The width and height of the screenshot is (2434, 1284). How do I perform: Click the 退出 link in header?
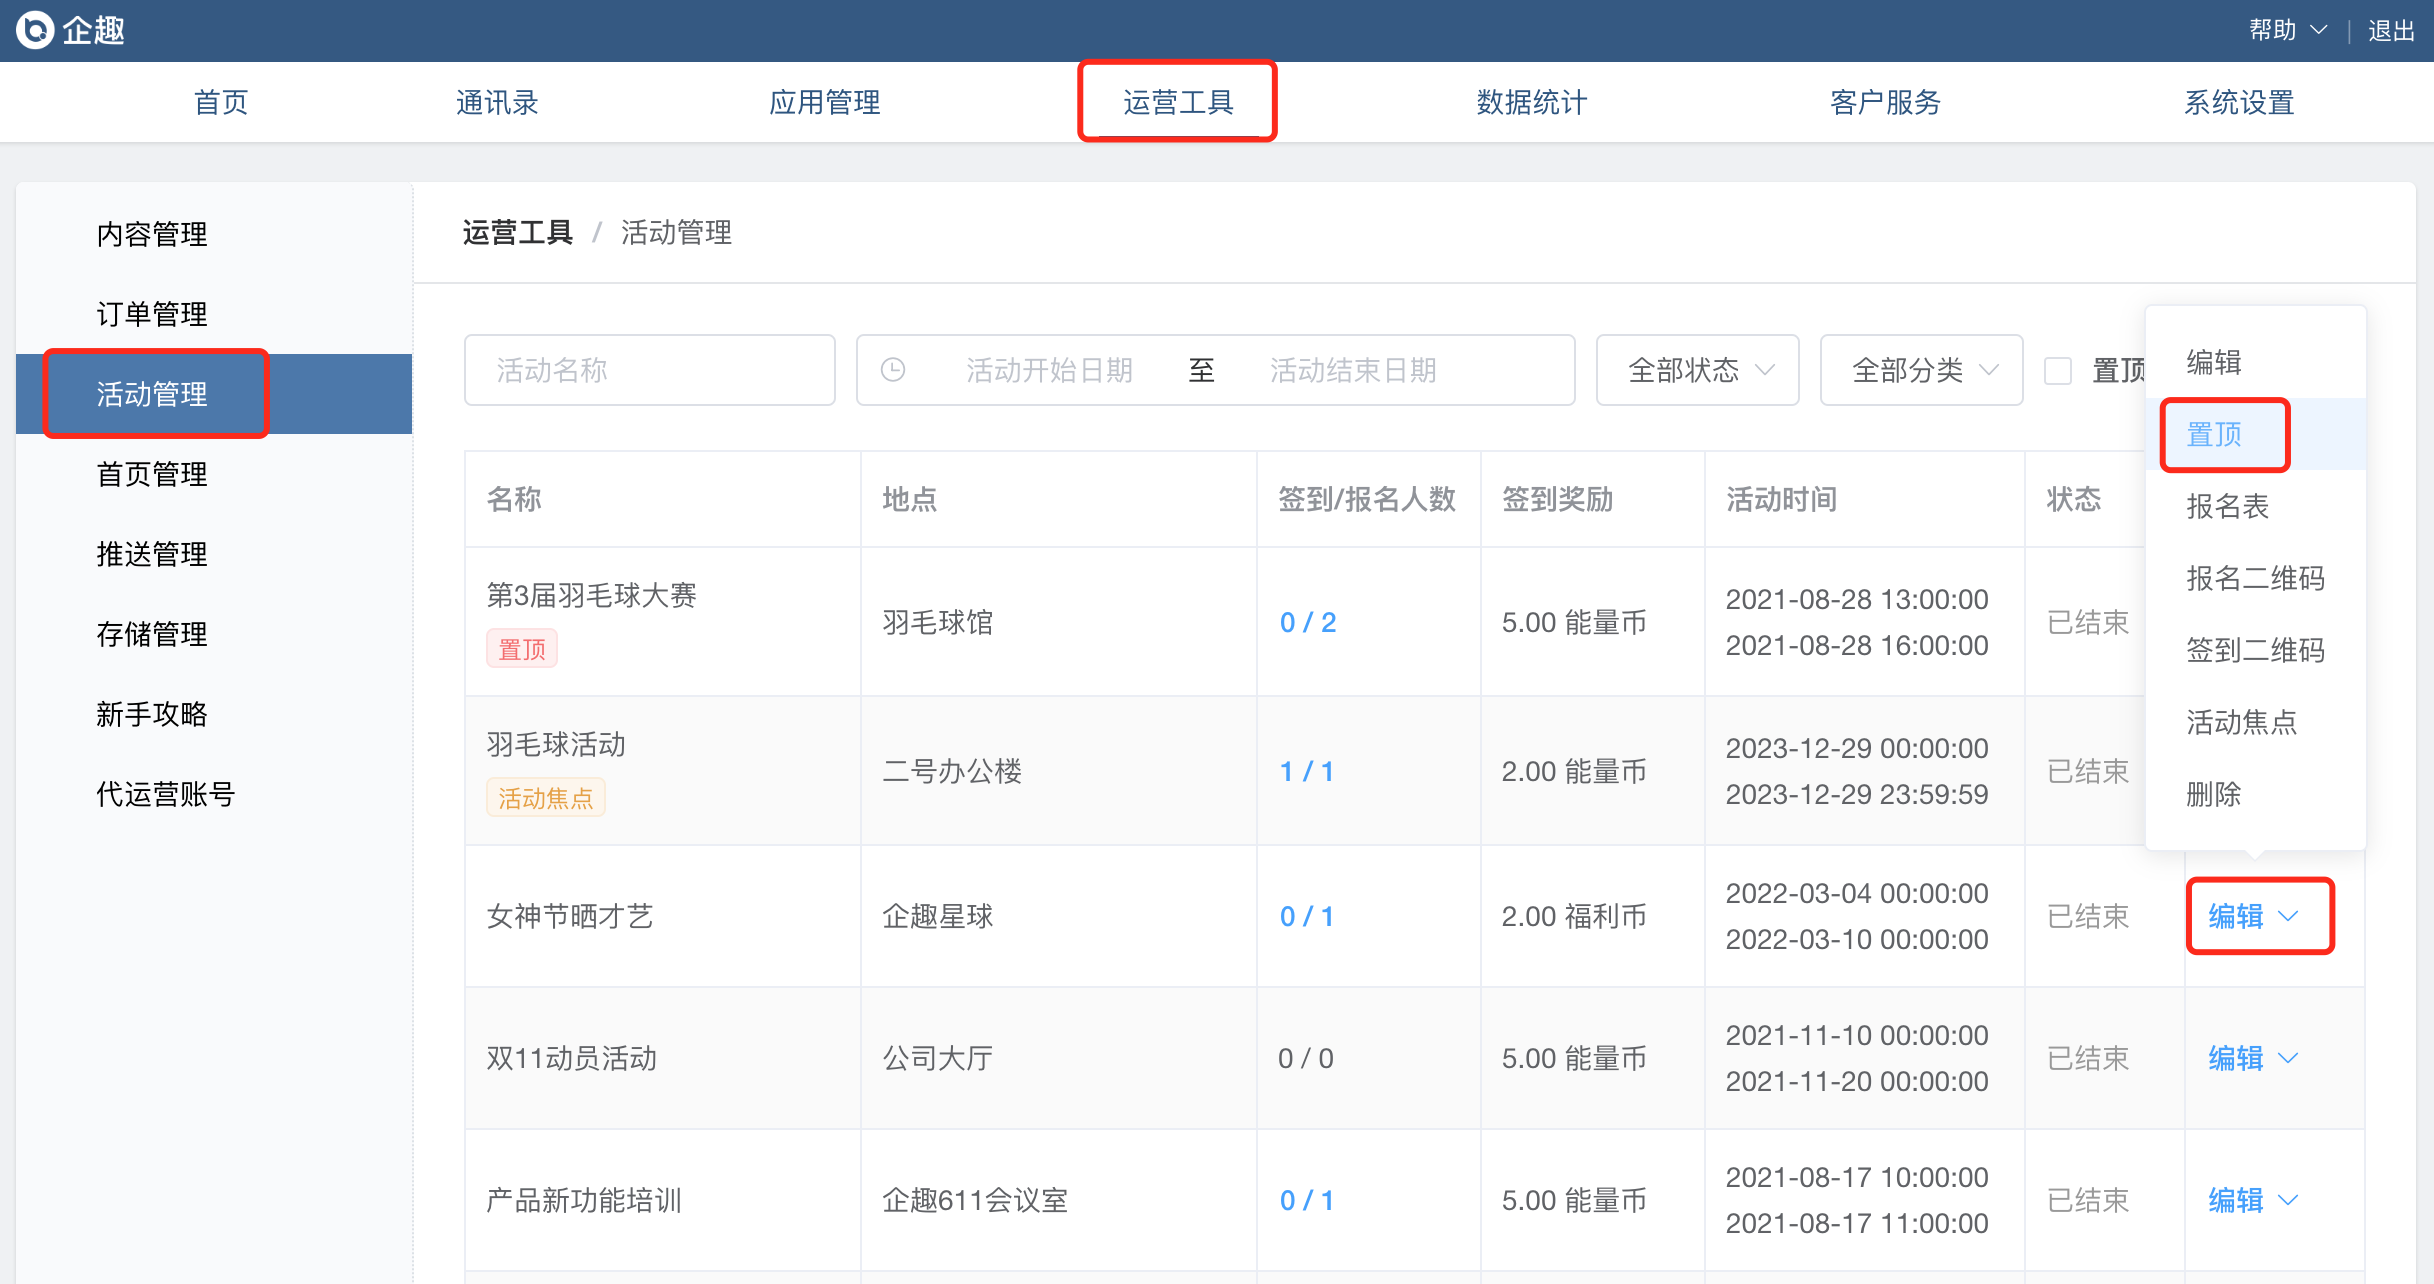pyautogui.click(x=2391, y=31)
